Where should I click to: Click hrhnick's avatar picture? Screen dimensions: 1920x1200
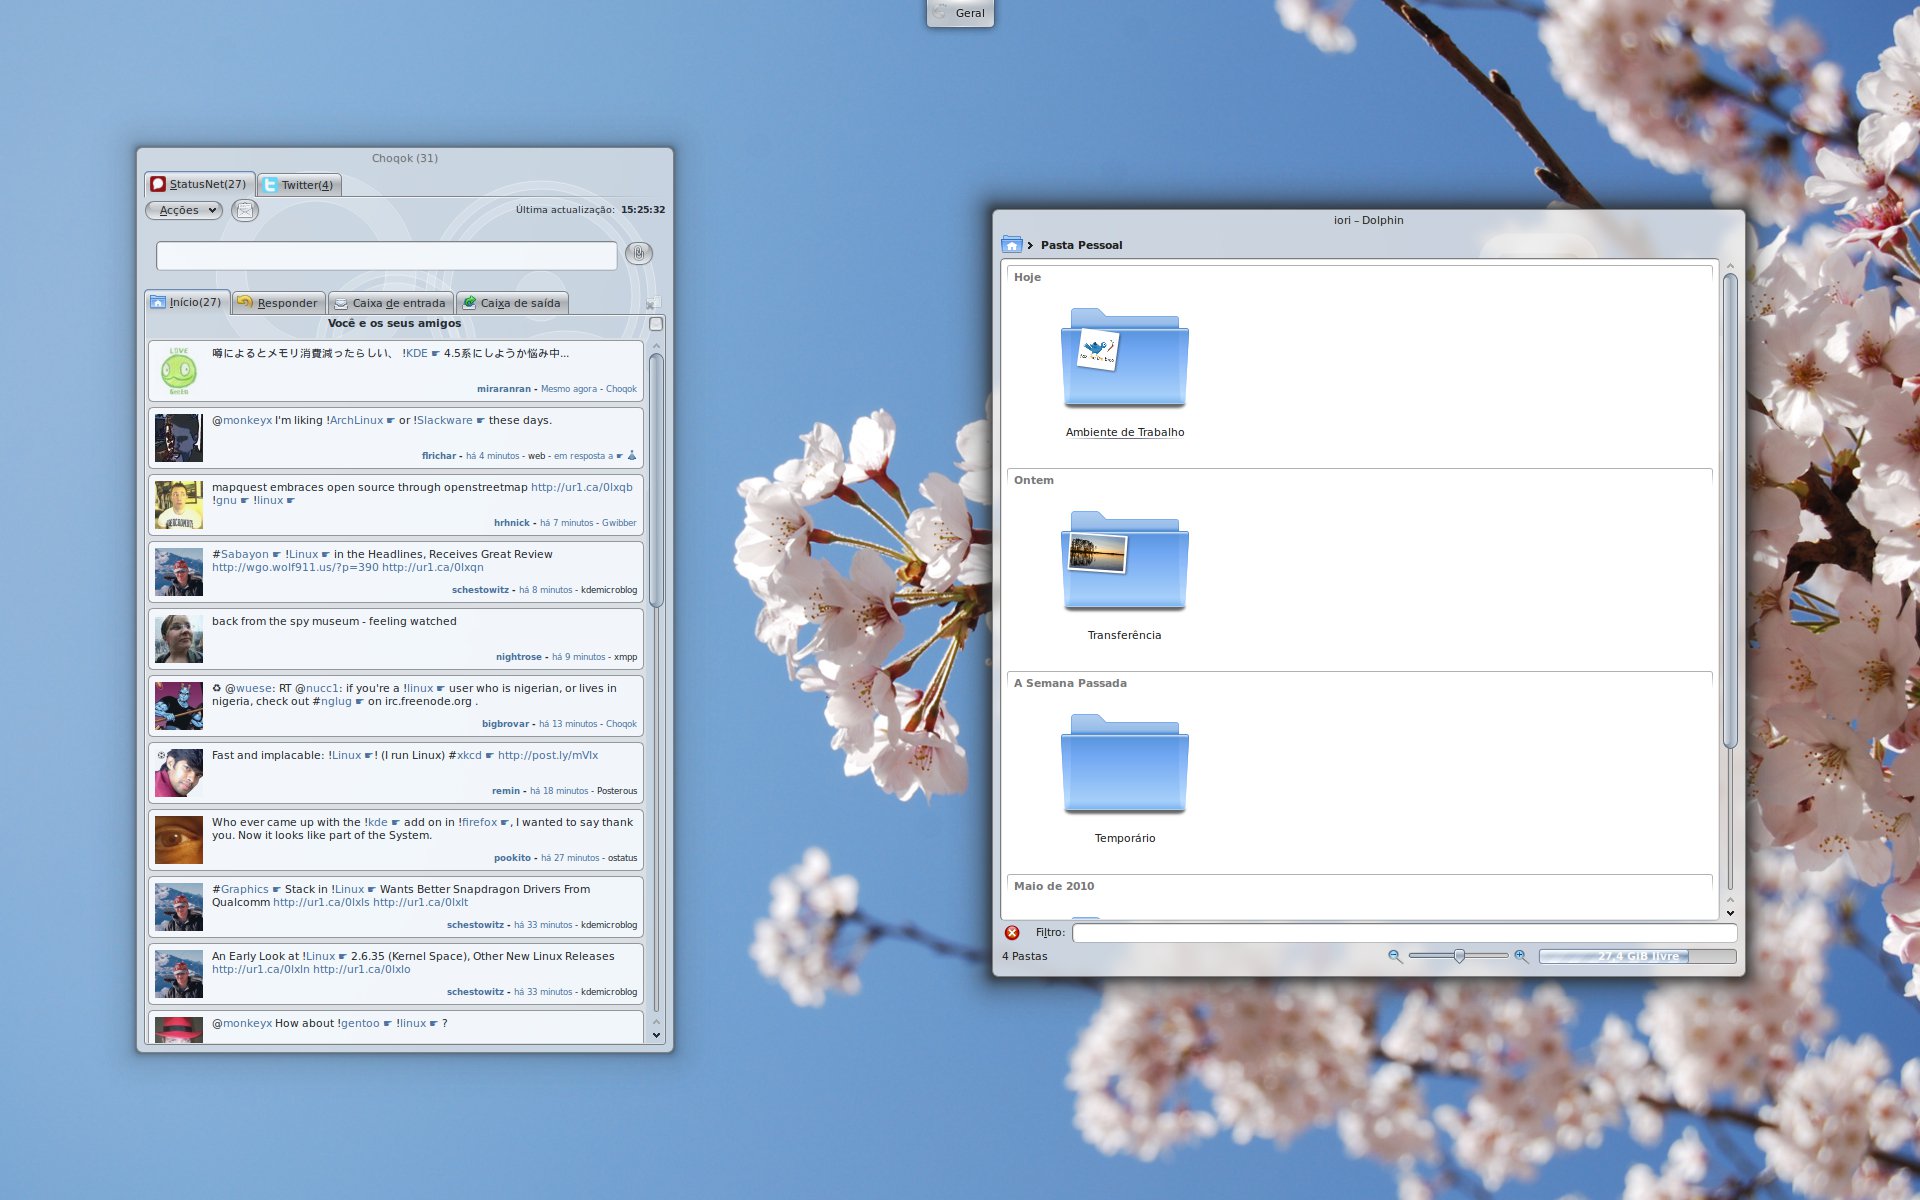(179, 505)
